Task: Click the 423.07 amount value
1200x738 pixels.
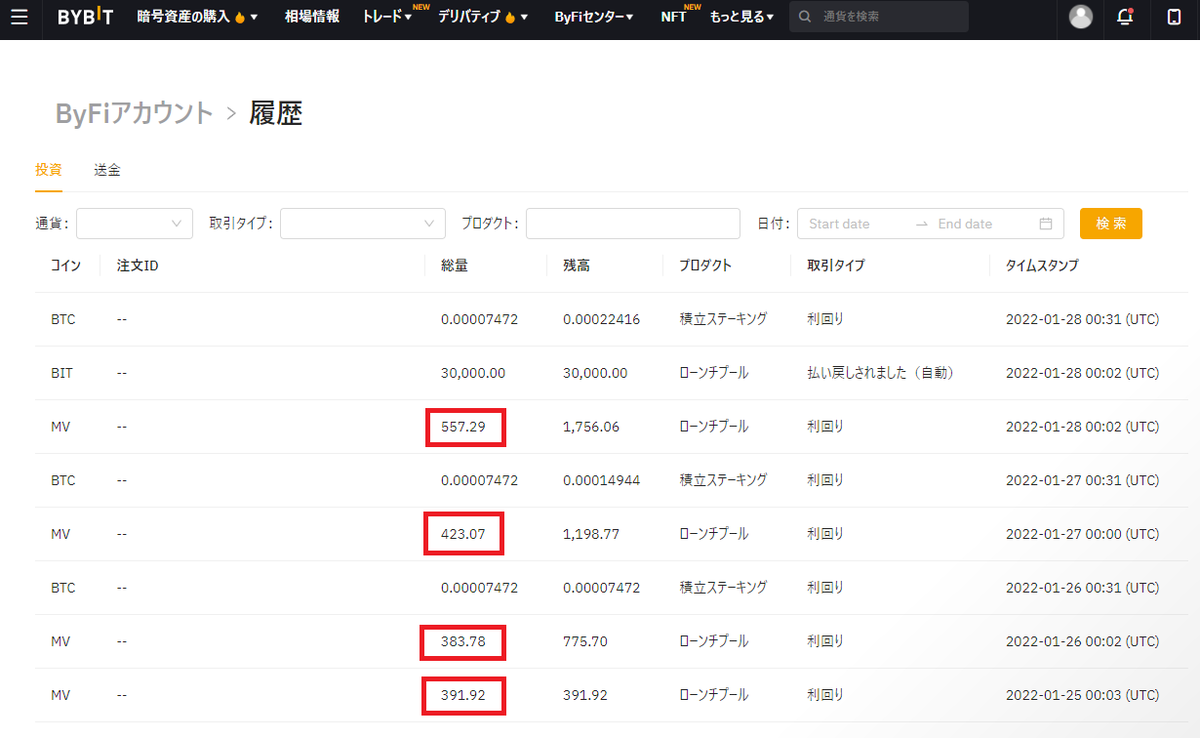Action: point(463,534)
